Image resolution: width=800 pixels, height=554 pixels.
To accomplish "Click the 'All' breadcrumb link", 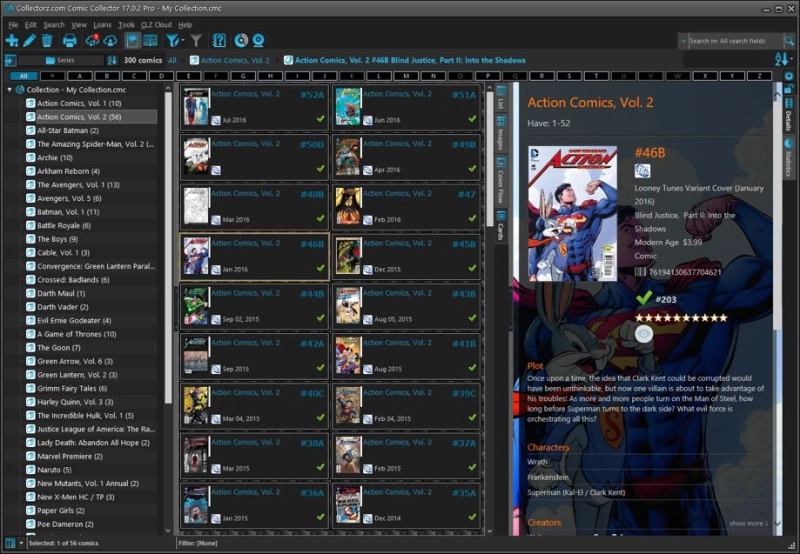I will [x=172, y=61].
